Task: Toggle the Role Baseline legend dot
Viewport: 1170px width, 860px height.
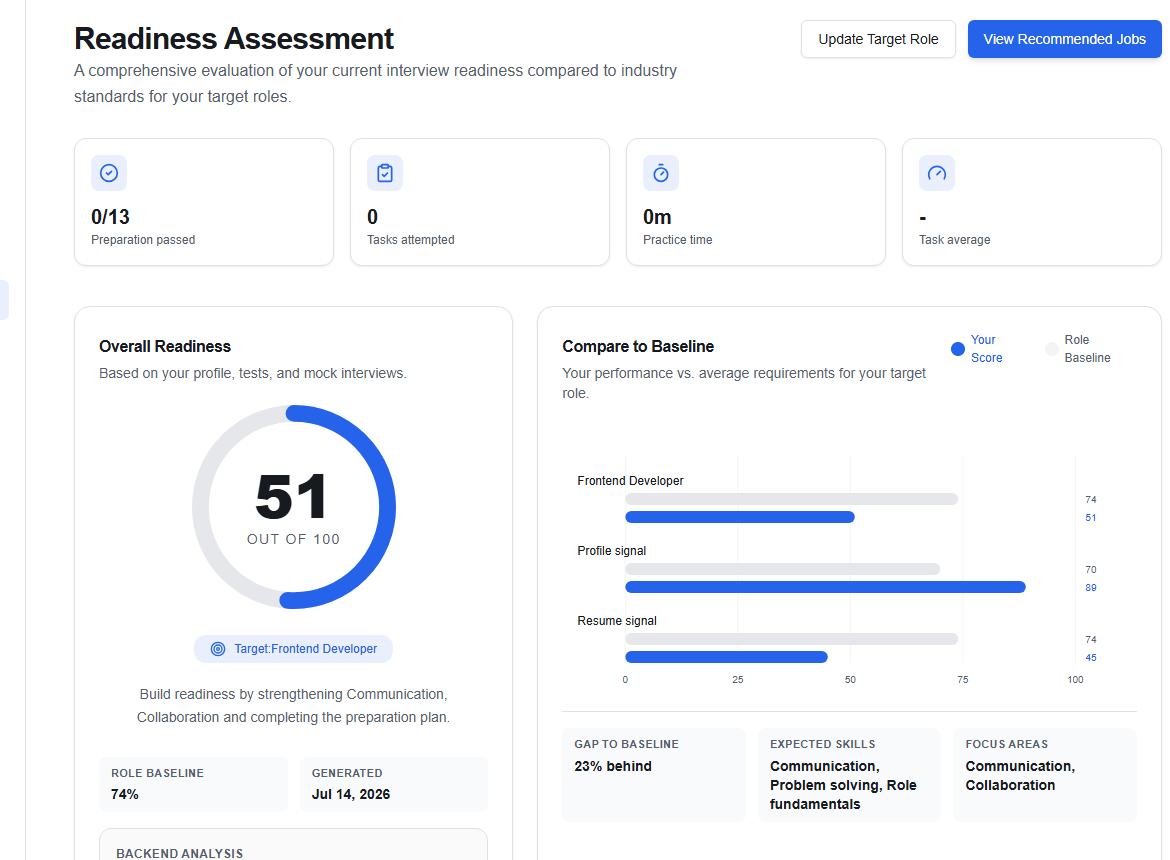Action: click(1052, 349)
